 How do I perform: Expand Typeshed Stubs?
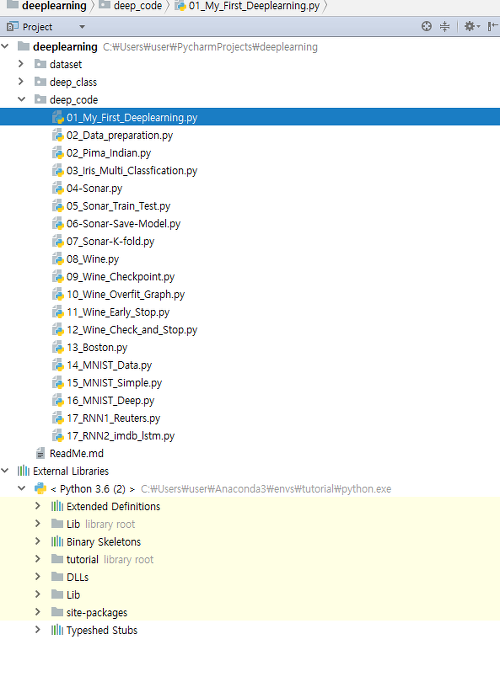pyautogui.click(x=38, y=630)
